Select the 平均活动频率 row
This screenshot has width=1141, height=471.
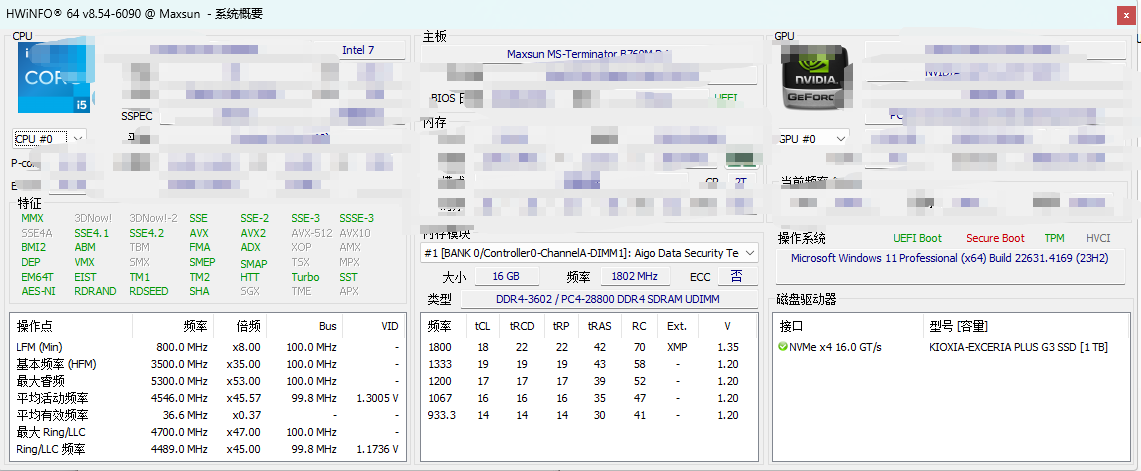pos(207,398)
